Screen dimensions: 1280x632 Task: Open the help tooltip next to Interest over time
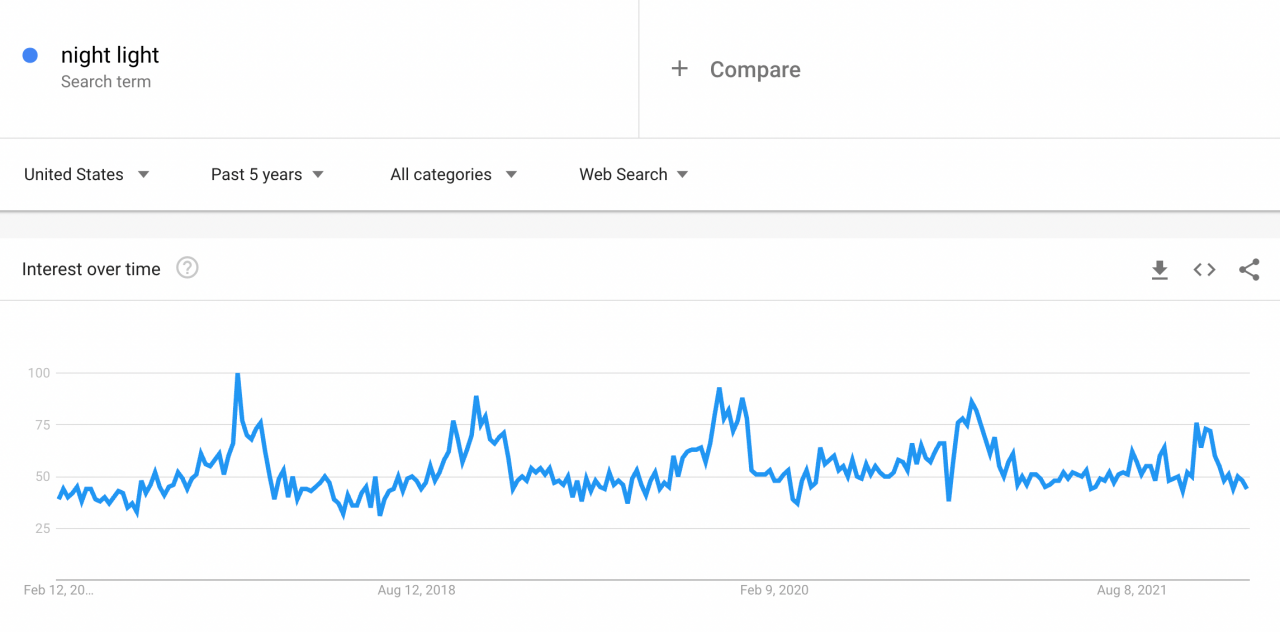186,268
